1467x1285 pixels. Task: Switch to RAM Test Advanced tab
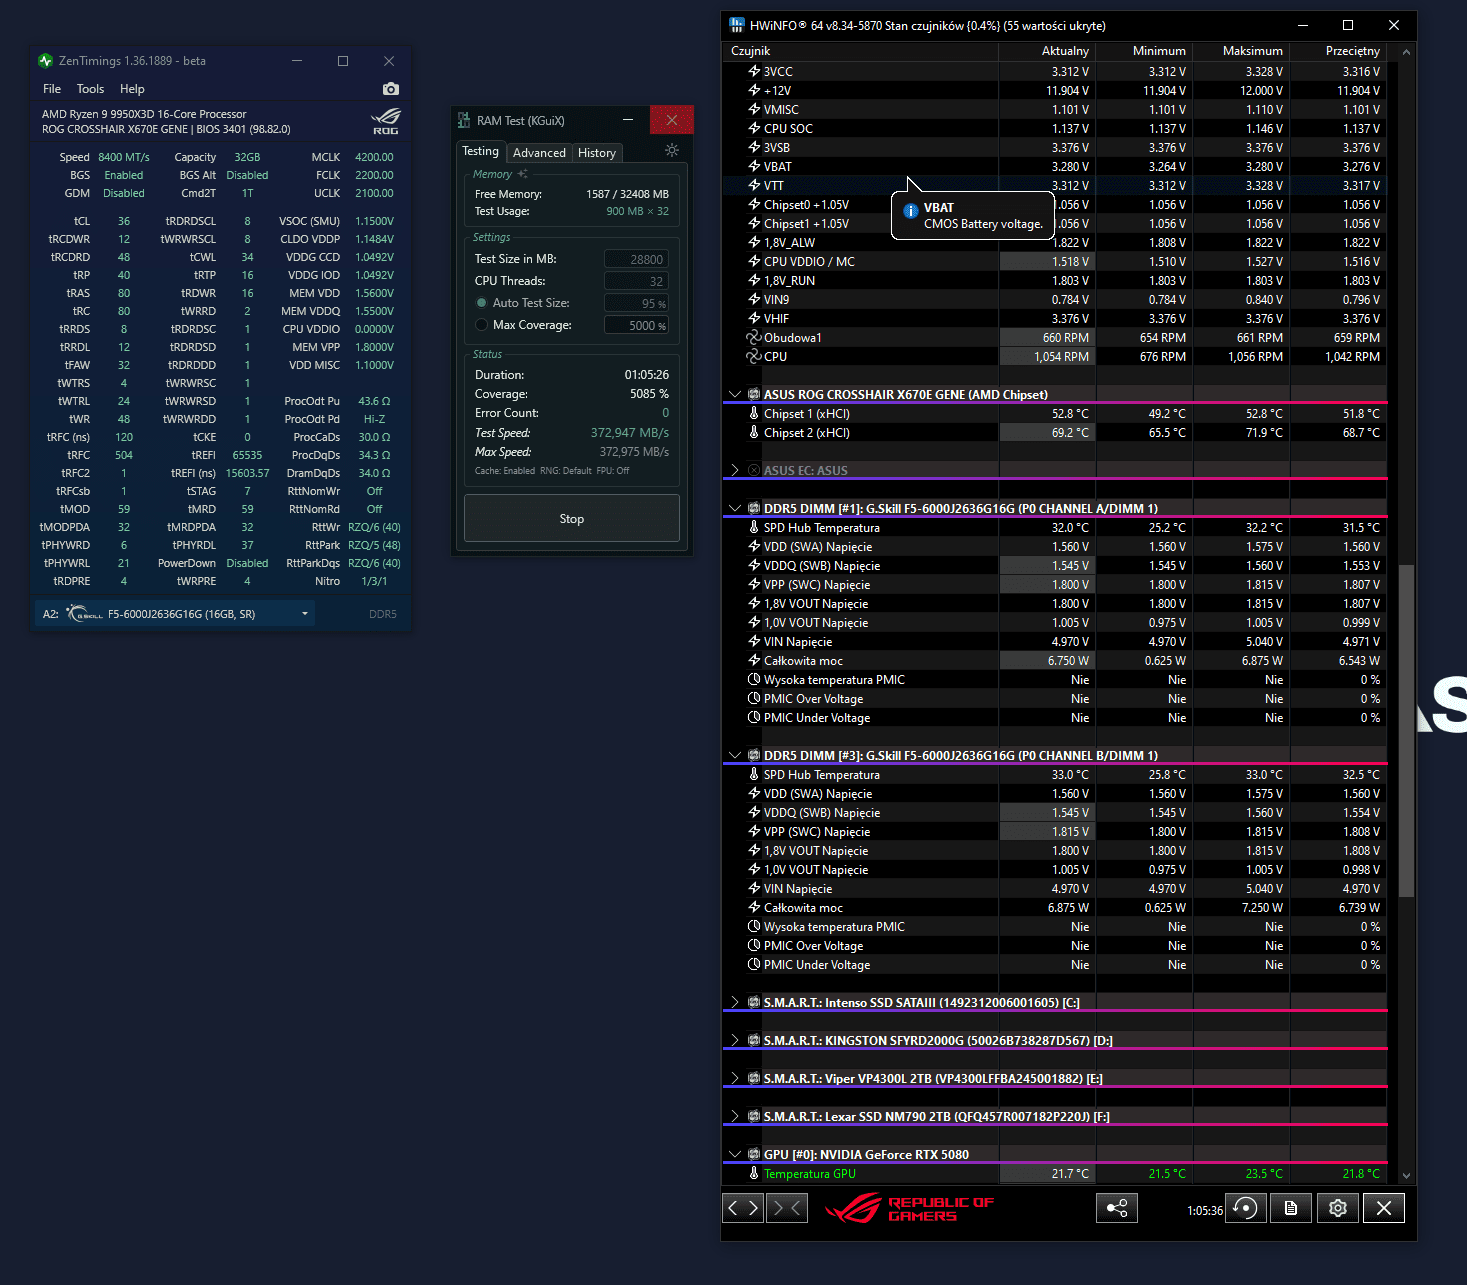pos(539,153)
